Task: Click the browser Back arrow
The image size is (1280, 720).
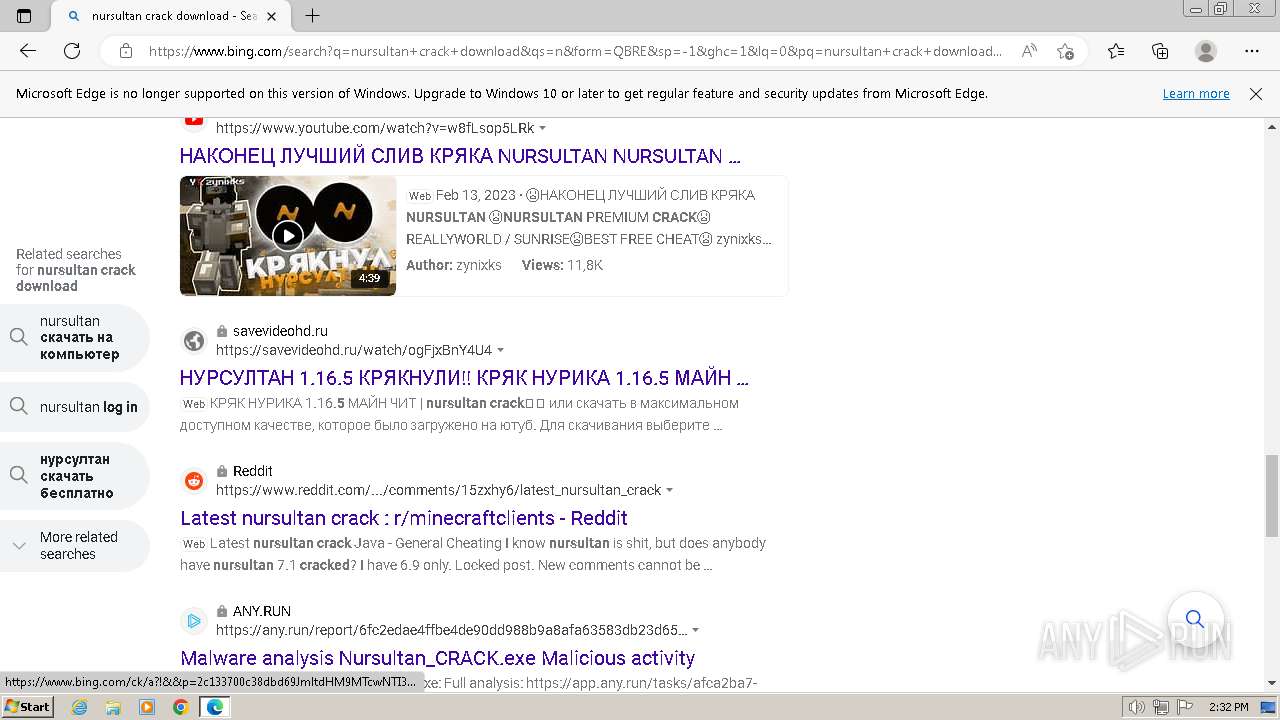Action: (x=28, y=51)
